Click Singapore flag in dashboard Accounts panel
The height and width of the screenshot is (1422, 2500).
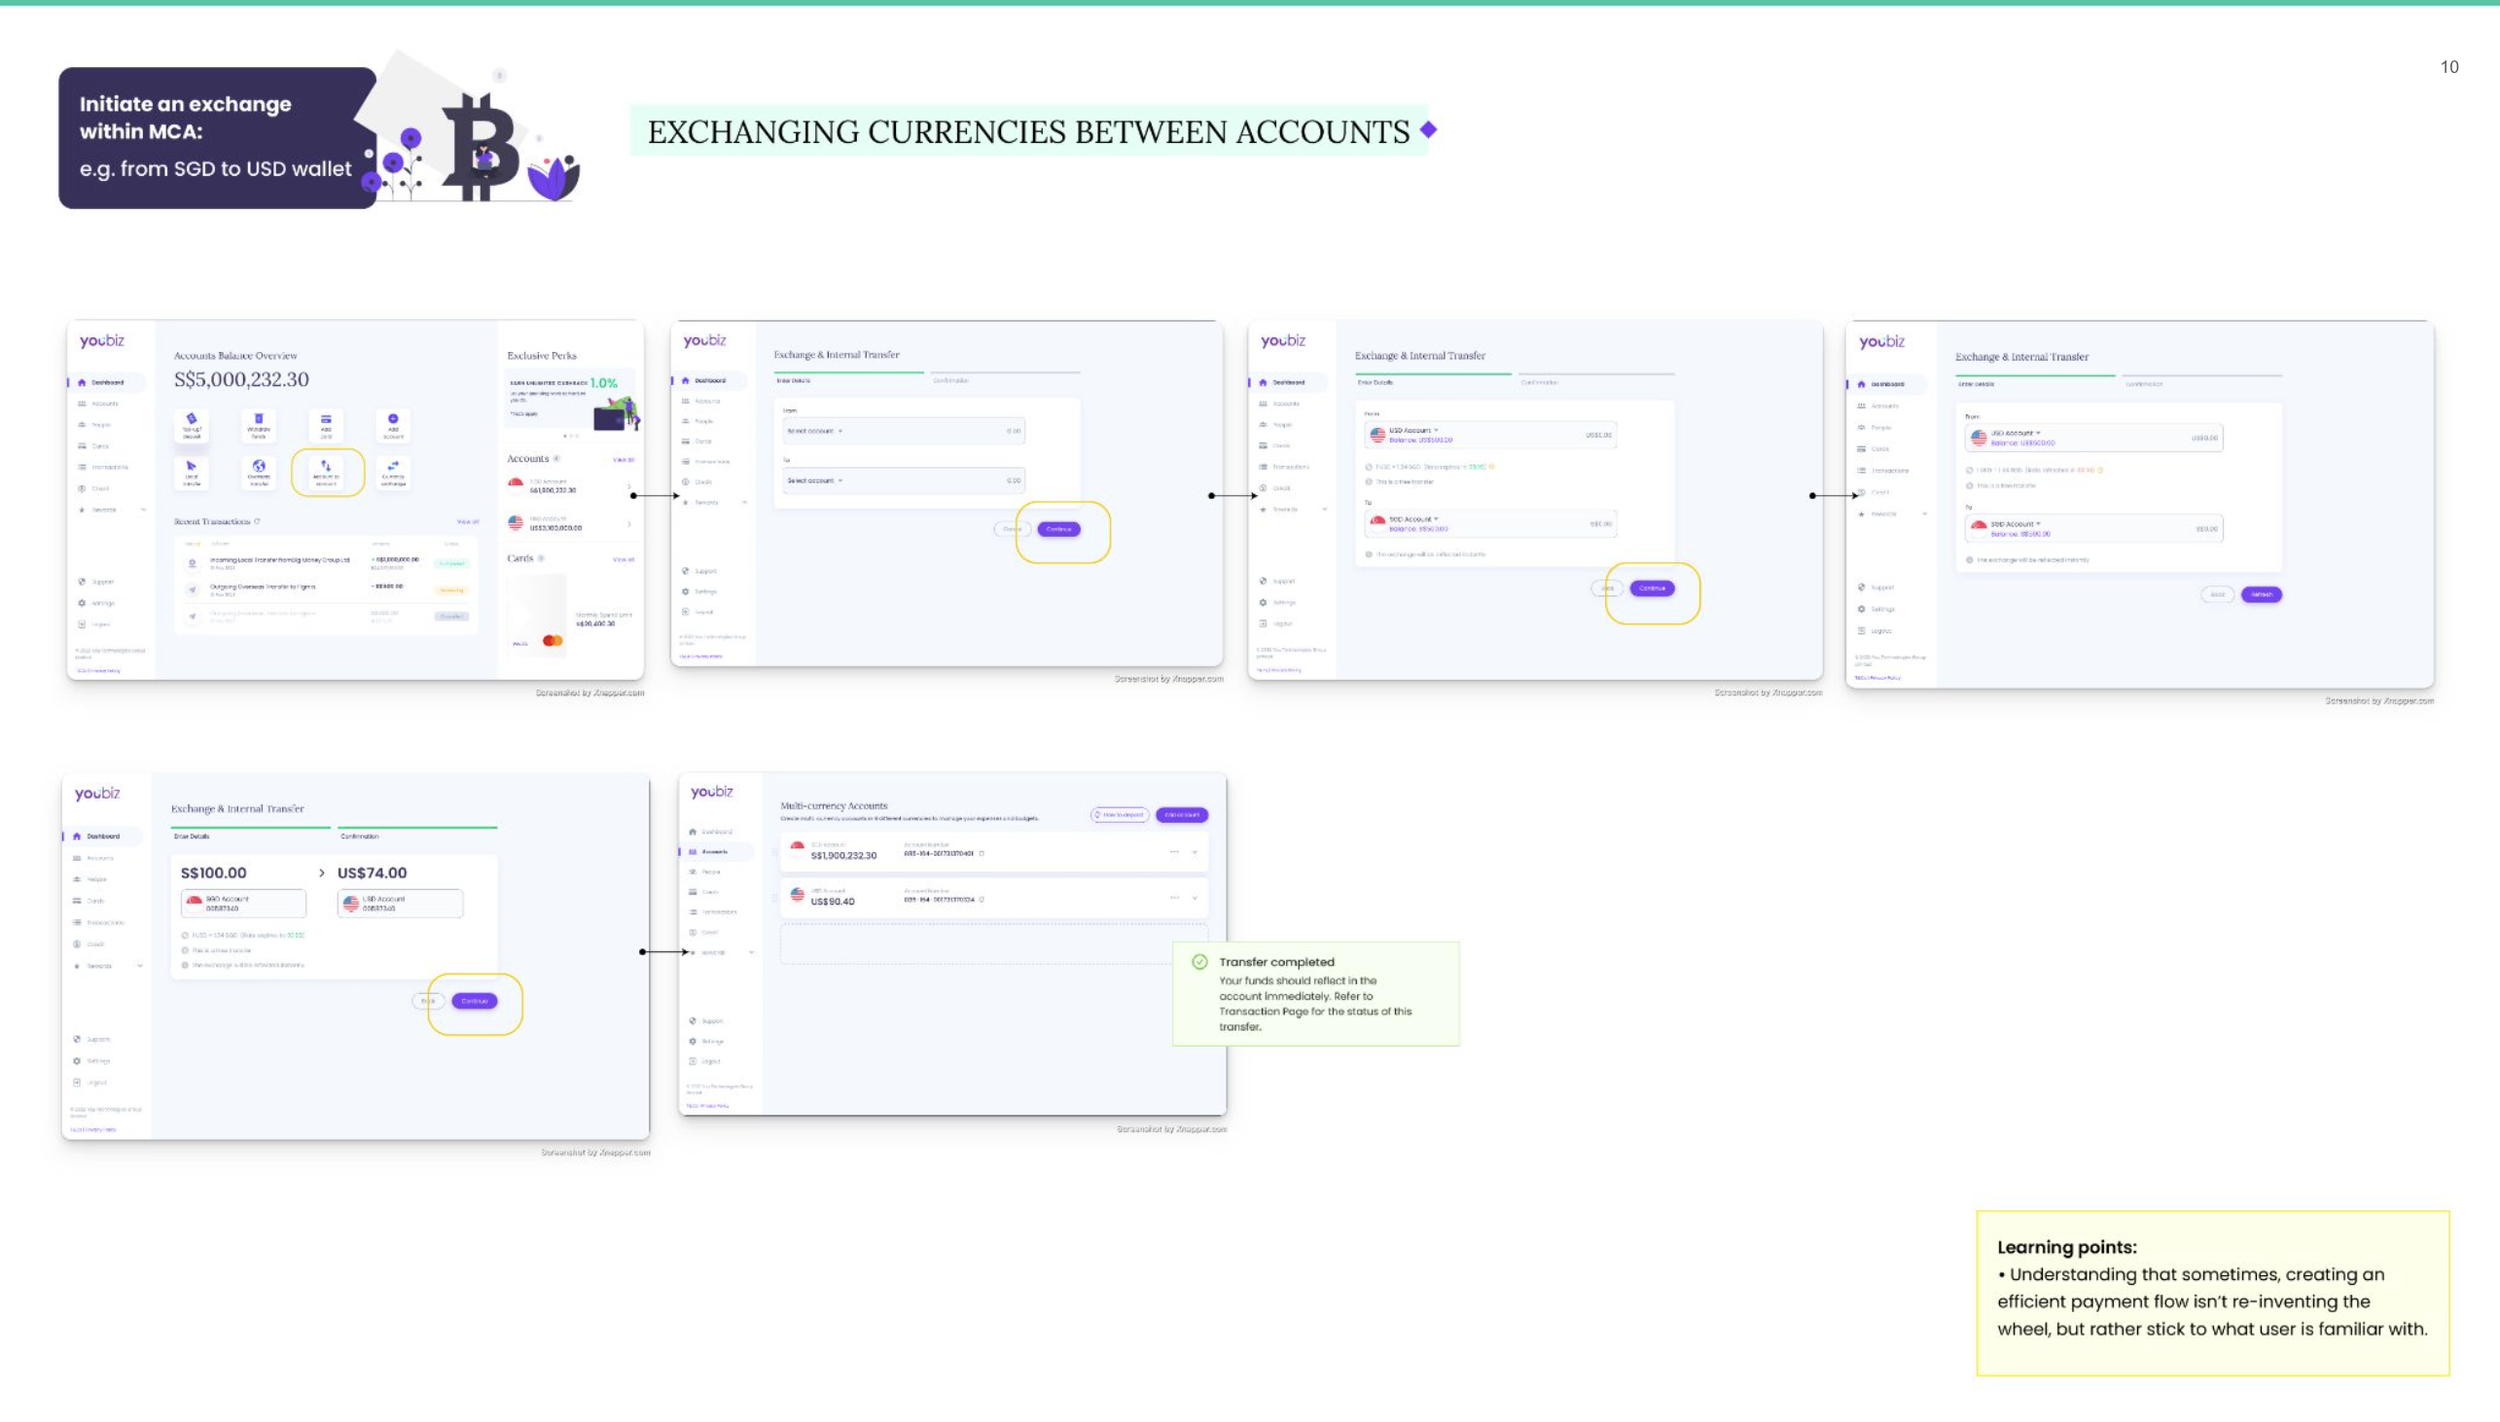click(516, 485)
